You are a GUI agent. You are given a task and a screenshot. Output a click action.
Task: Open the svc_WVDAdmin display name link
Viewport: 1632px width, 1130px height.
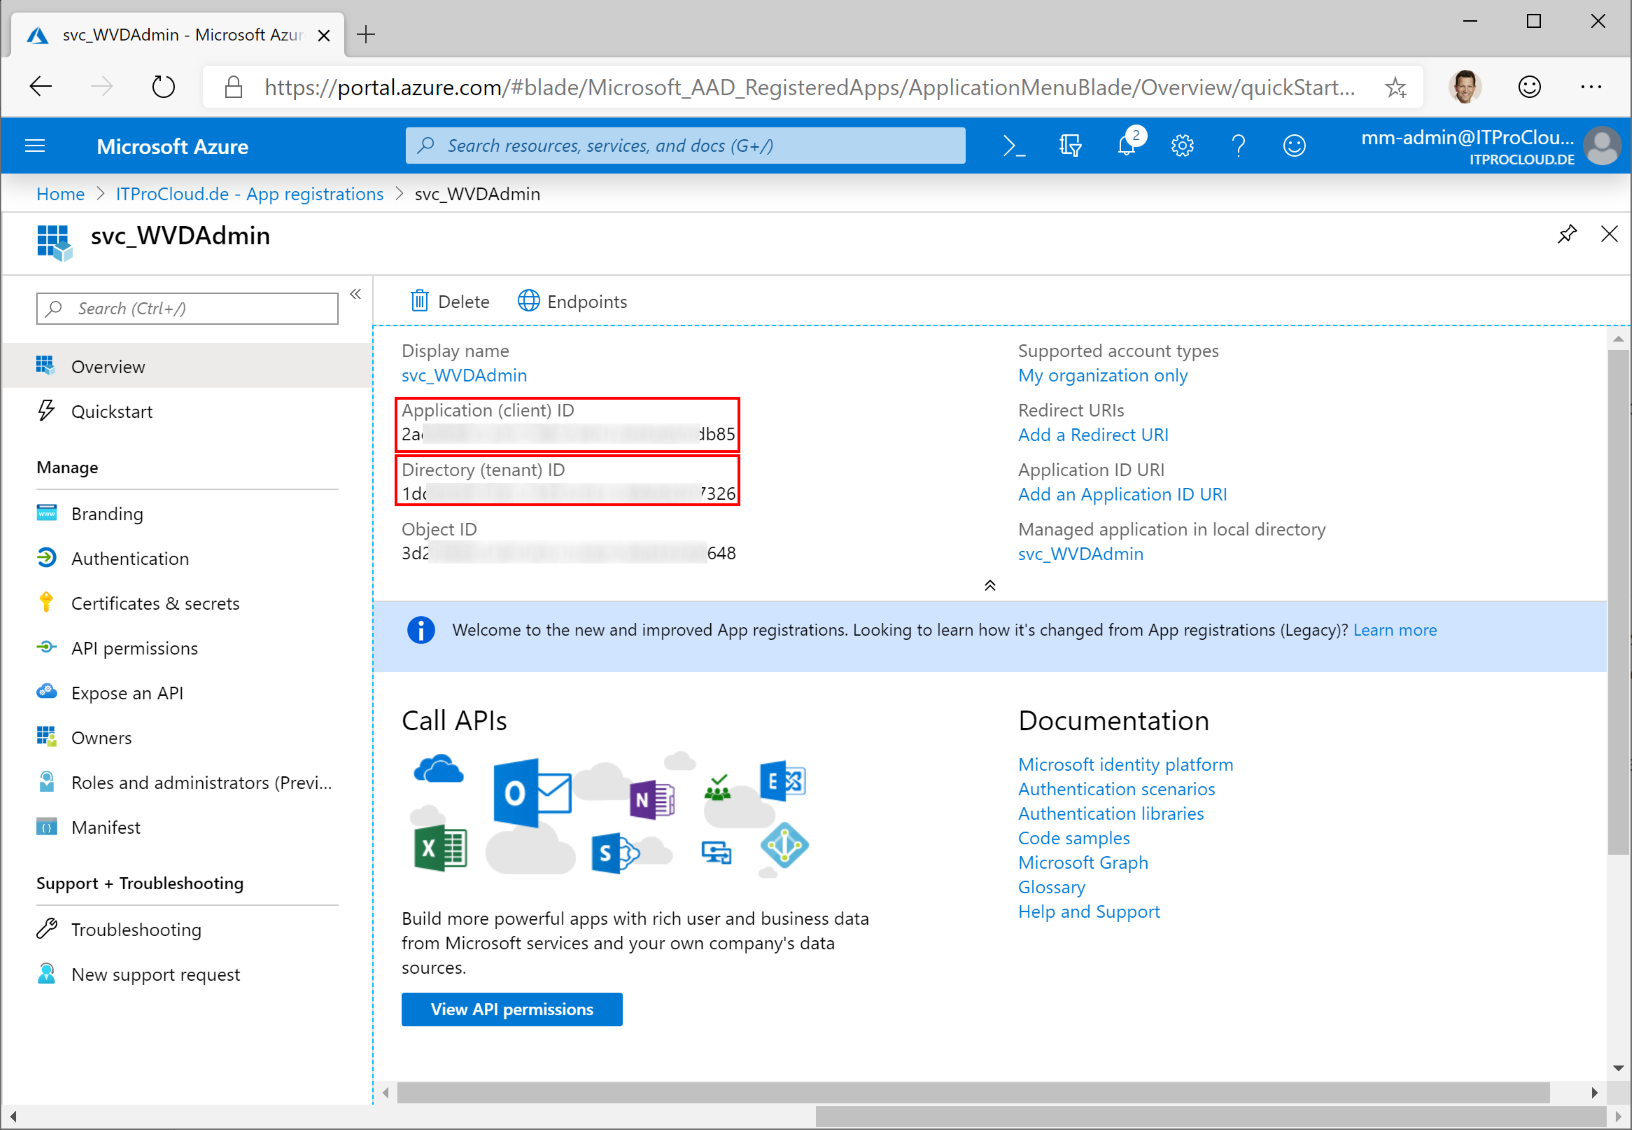click(x=464, y=375)
